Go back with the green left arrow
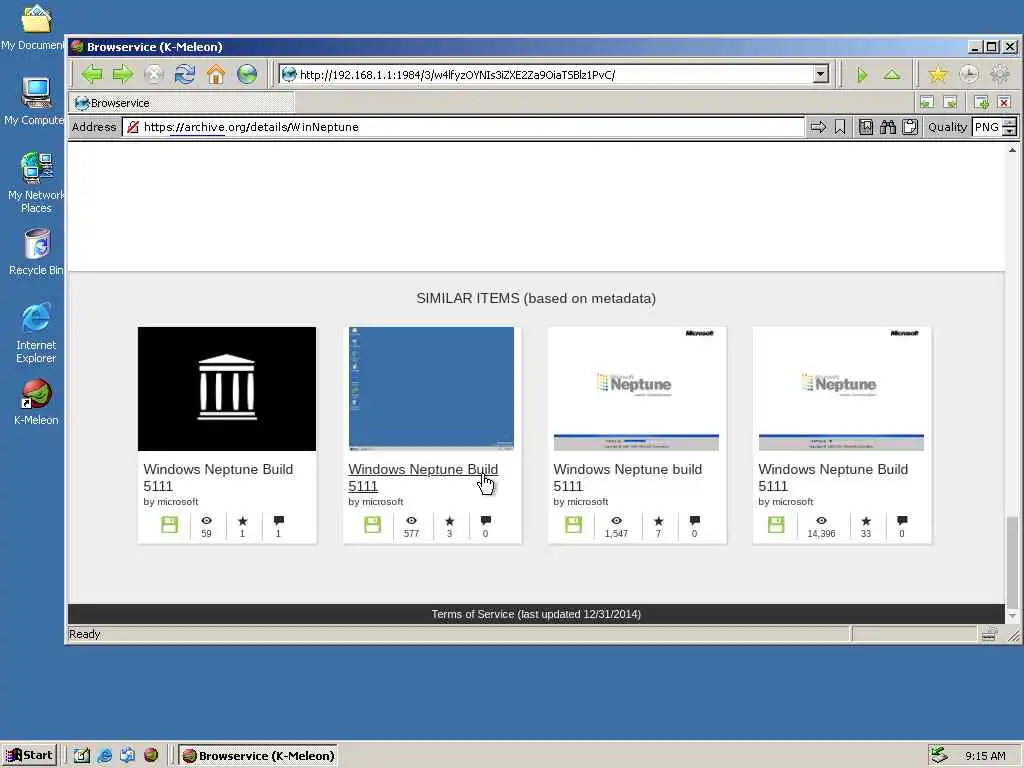 click(92, 74)
